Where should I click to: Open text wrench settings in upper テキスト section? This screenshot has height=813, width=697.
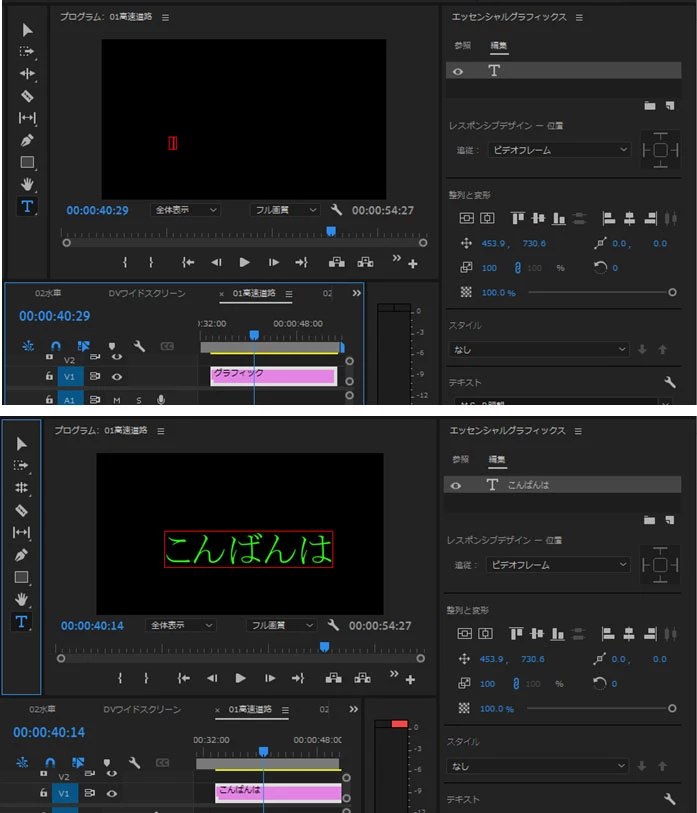(x=670, y=383)
